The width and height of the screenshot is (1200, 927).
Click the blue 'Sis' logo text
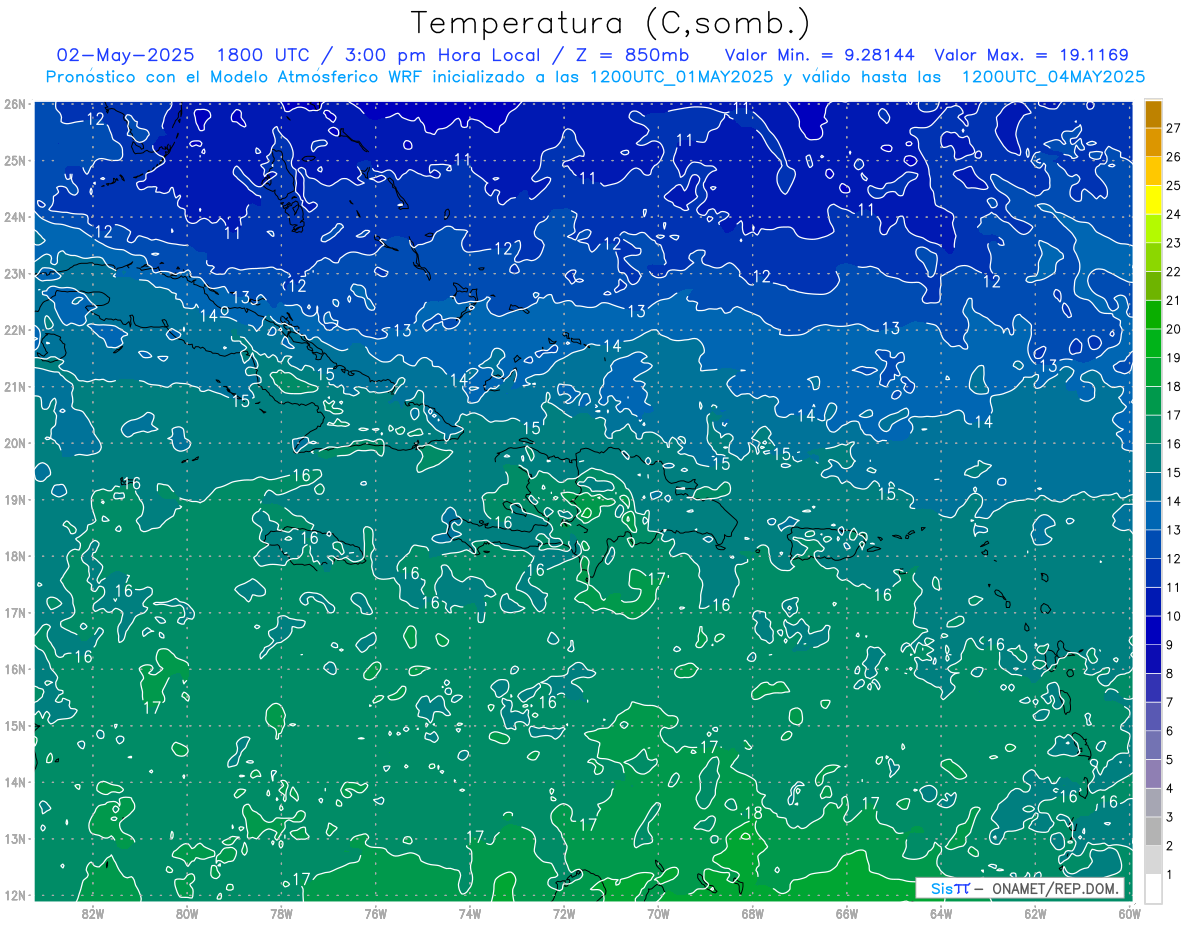click(x=941, y=888)
